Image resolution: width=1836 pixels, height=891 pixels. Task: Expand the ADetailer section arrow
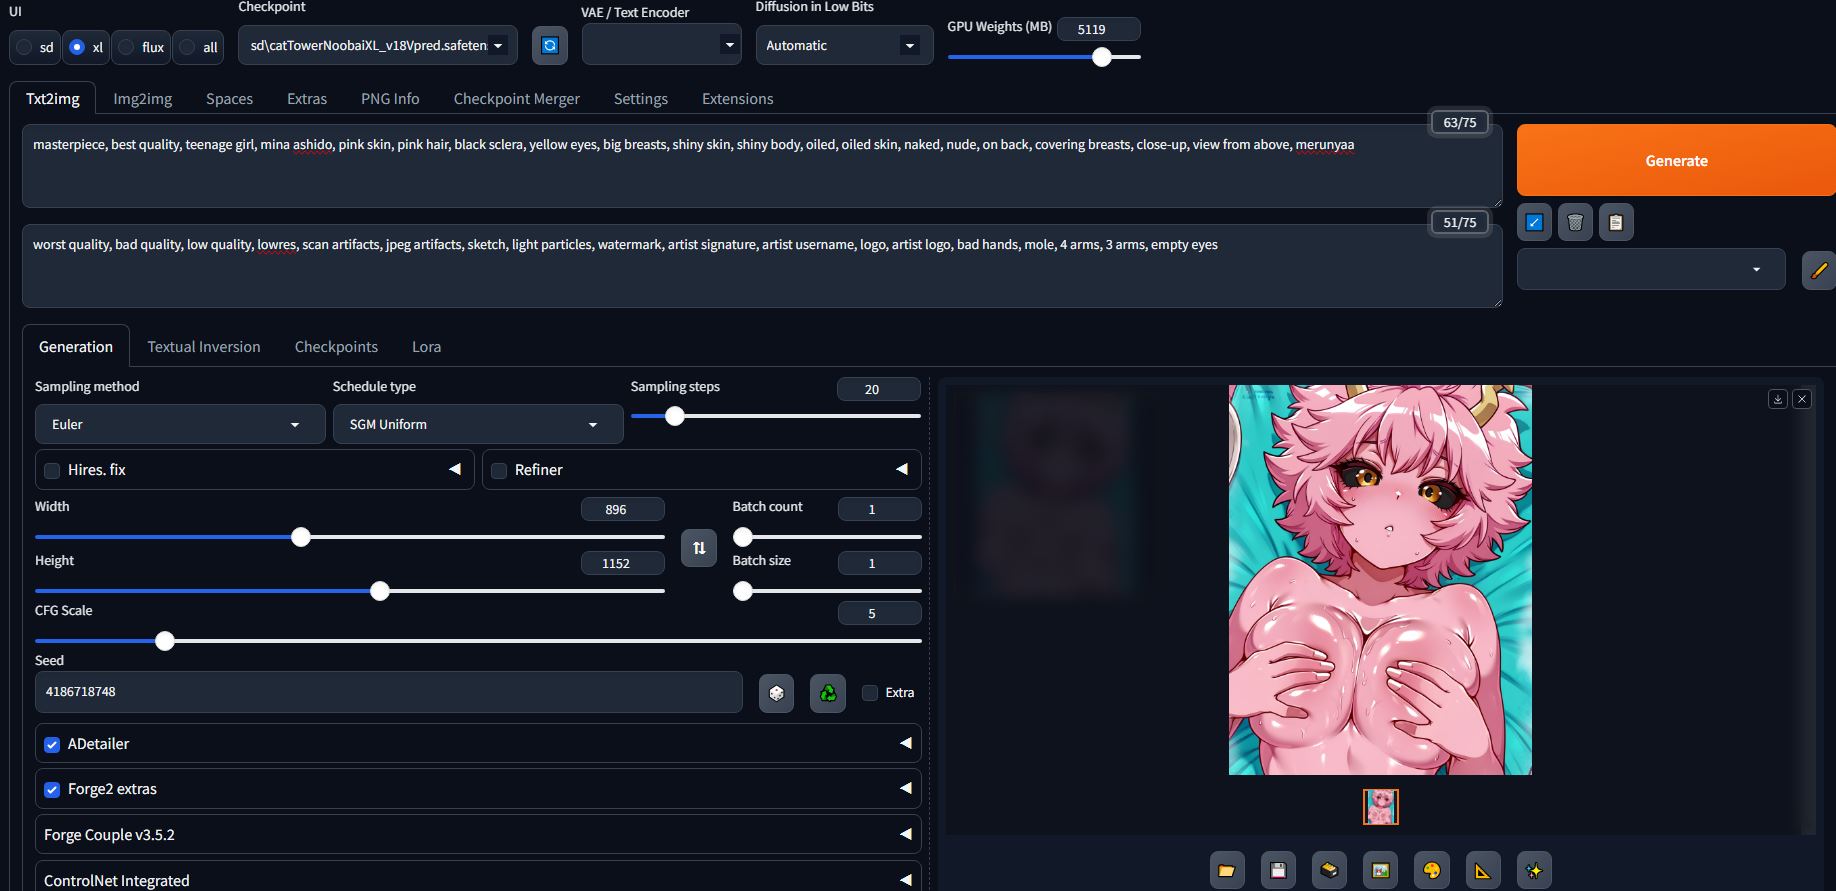point(905,743)
